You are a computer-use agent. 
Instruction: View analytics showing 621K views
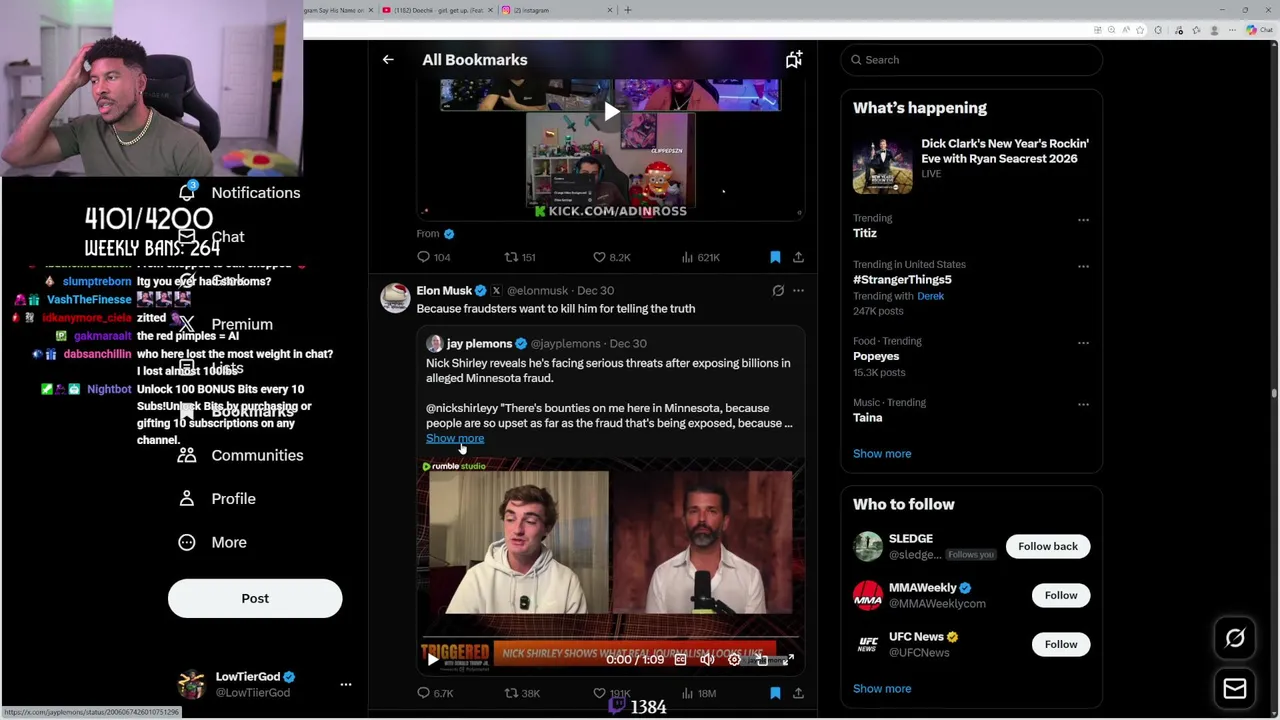pyautogui.click(x=700, y=257)
